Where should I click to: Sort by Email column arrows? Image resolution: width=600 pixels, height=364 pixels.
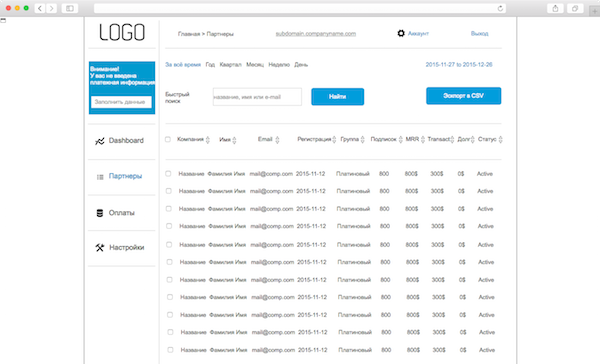coord(277,140)
